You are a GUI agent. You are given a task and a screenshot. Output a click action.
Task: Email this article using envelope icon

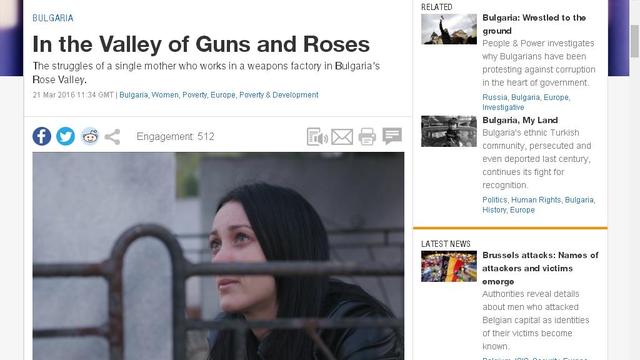pos(342,137)
